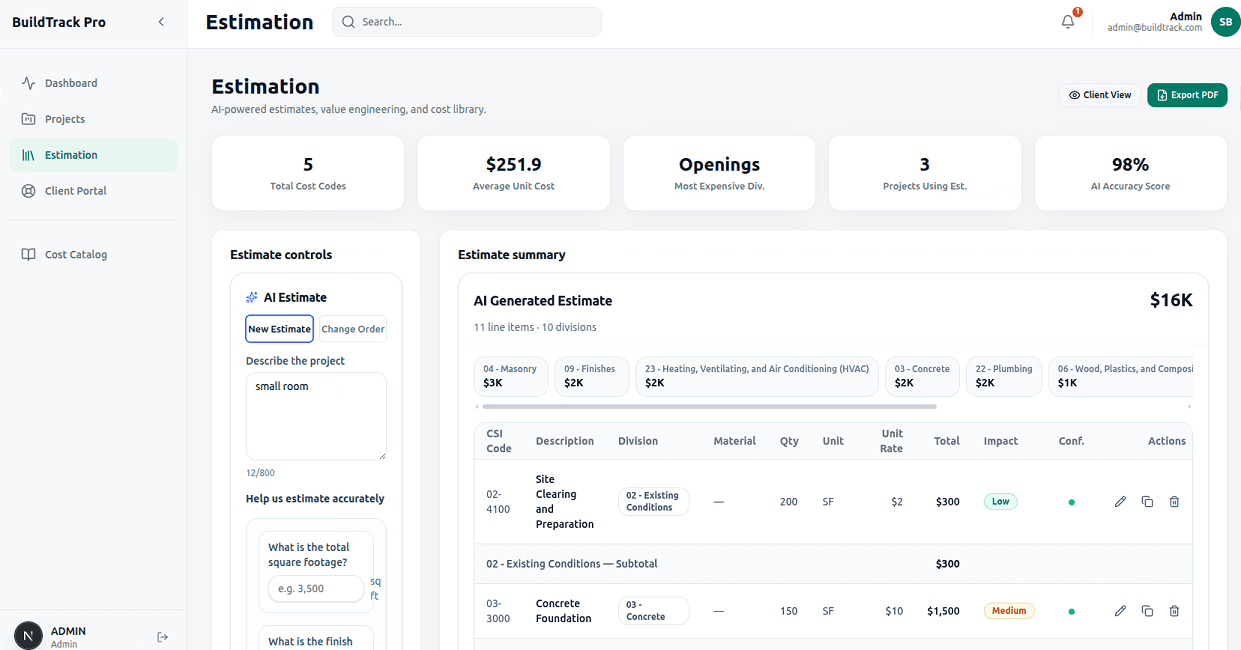This screenshot has height=650, width=1241.
Task: Click the Description column header
Action: pos(565,441)
